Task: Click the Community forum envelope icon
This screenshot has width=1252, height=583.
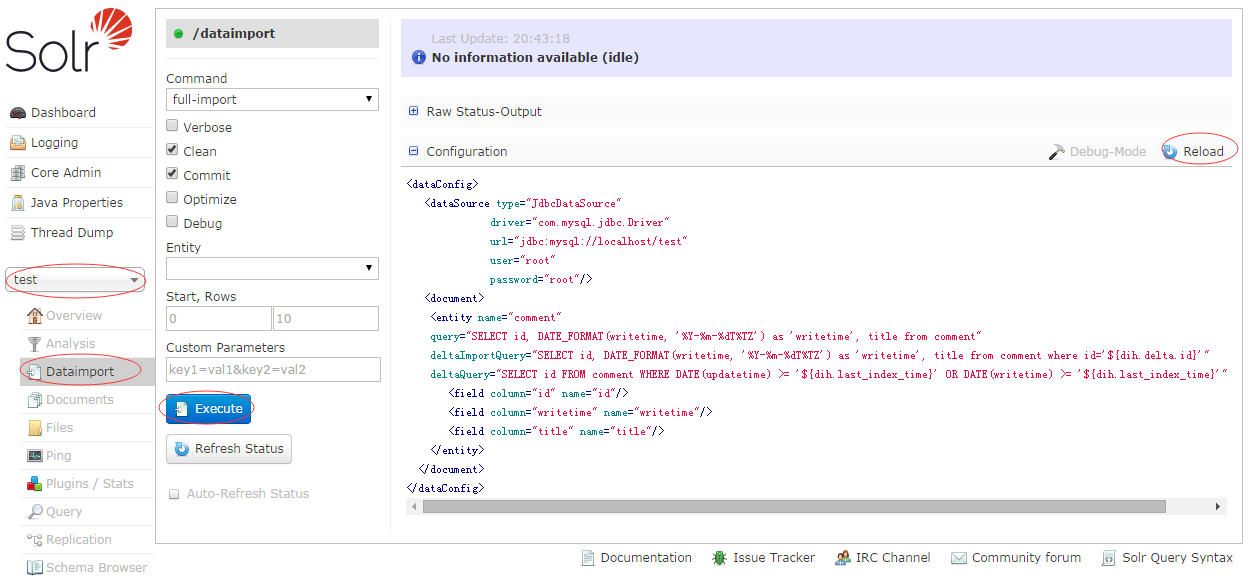Action: tap(959, 558)
